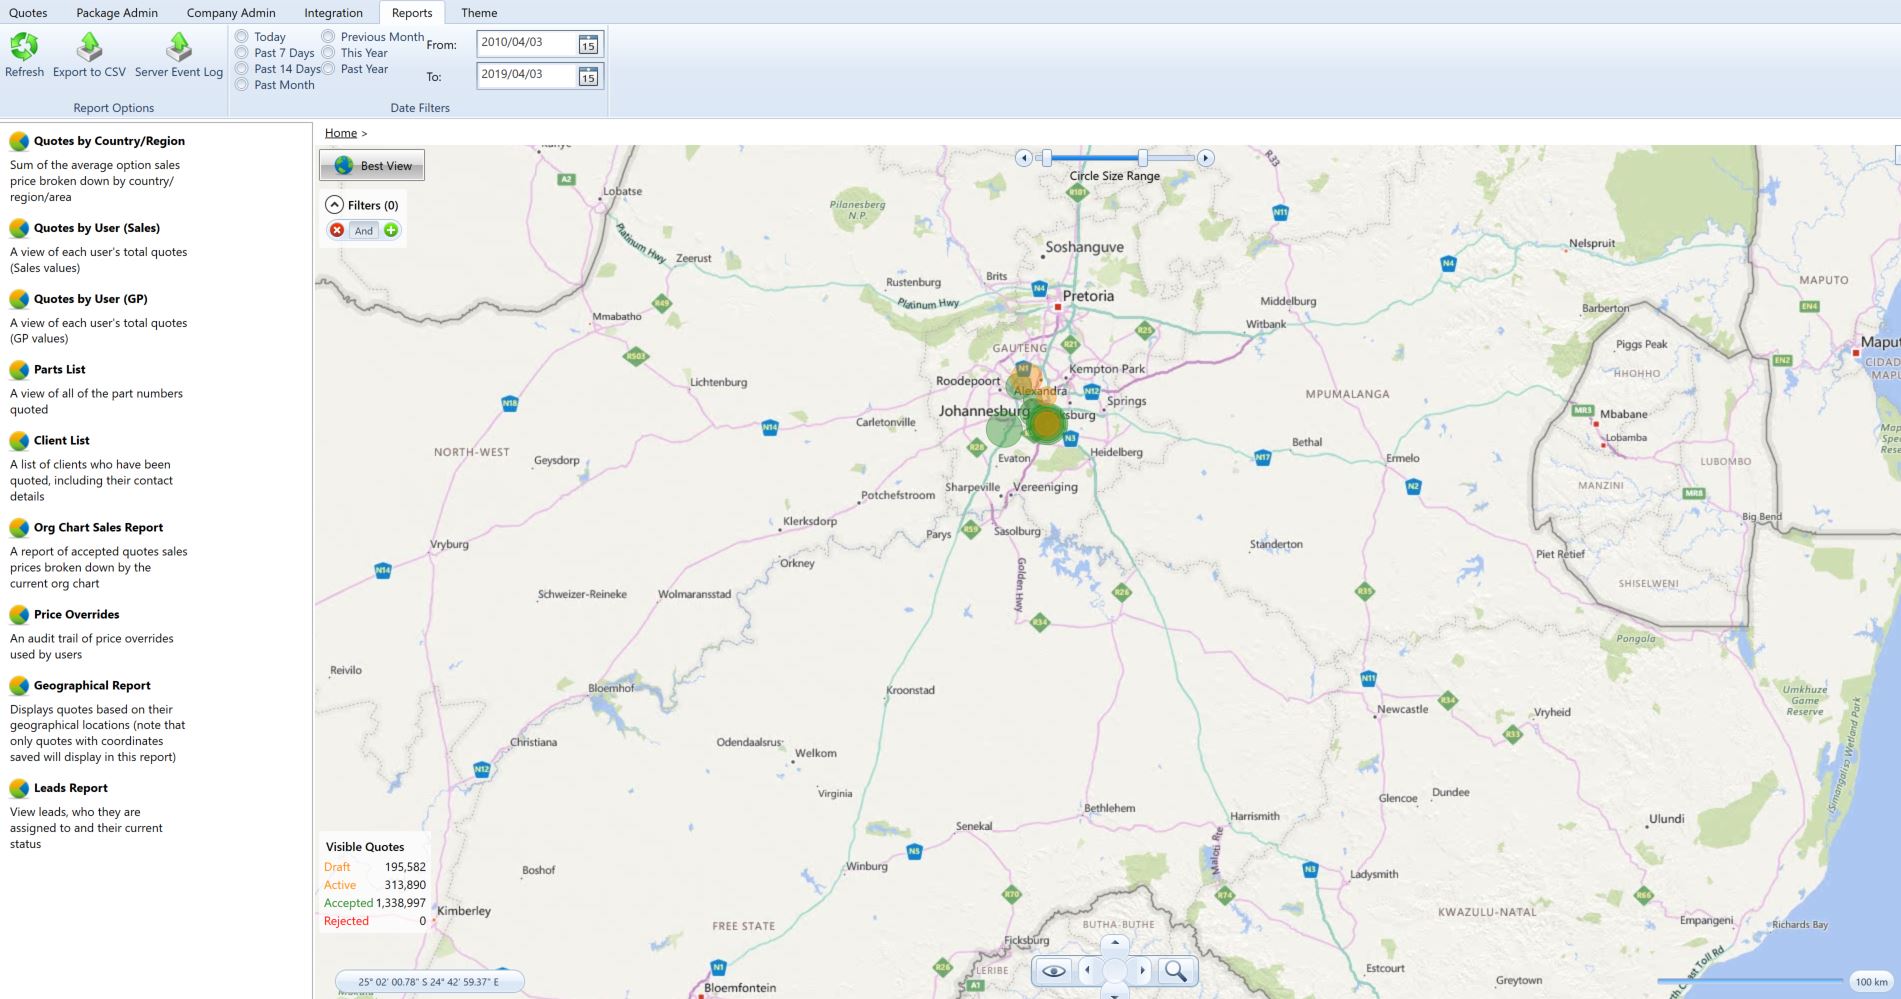1901x999 pixels.
Task: Select the Previous Month radio option
Action: click(328, 37)
